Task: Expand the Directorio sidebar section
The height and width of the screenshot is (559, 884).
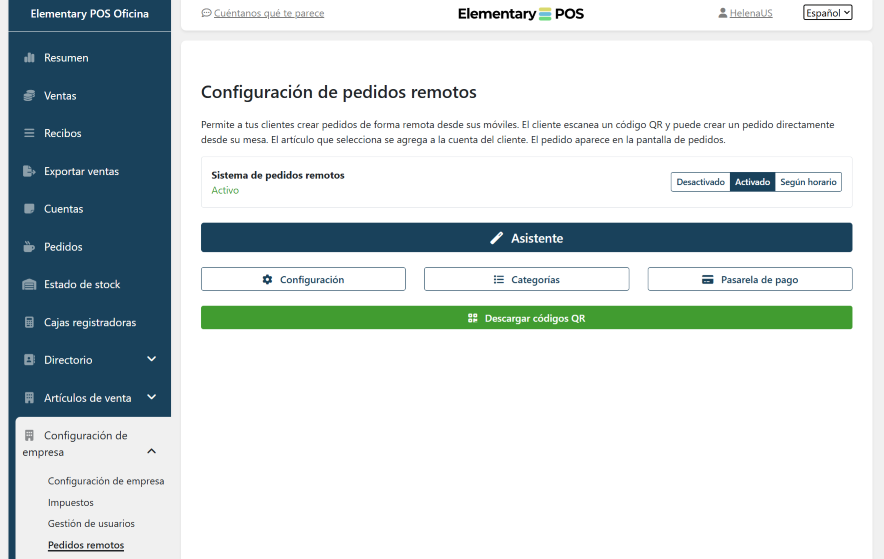Action: tap(152, 359)
